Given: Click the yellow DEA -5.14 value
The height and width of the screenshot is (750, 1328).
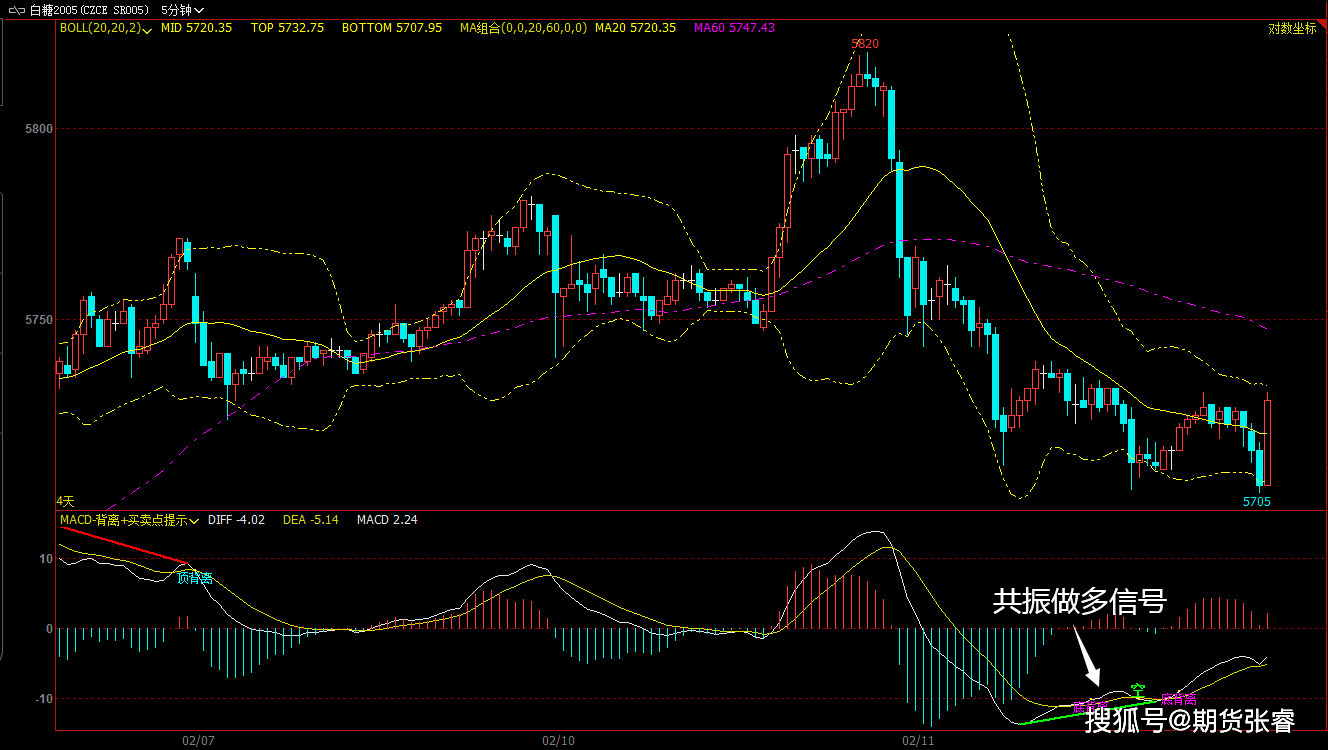Looking at the screenshot, I should (310, 520).
